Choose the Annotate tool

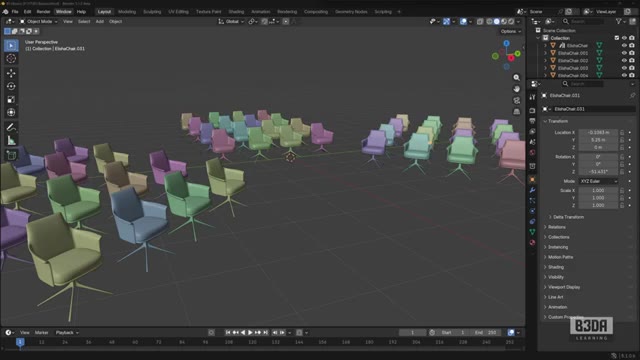[x=11, y=127]
